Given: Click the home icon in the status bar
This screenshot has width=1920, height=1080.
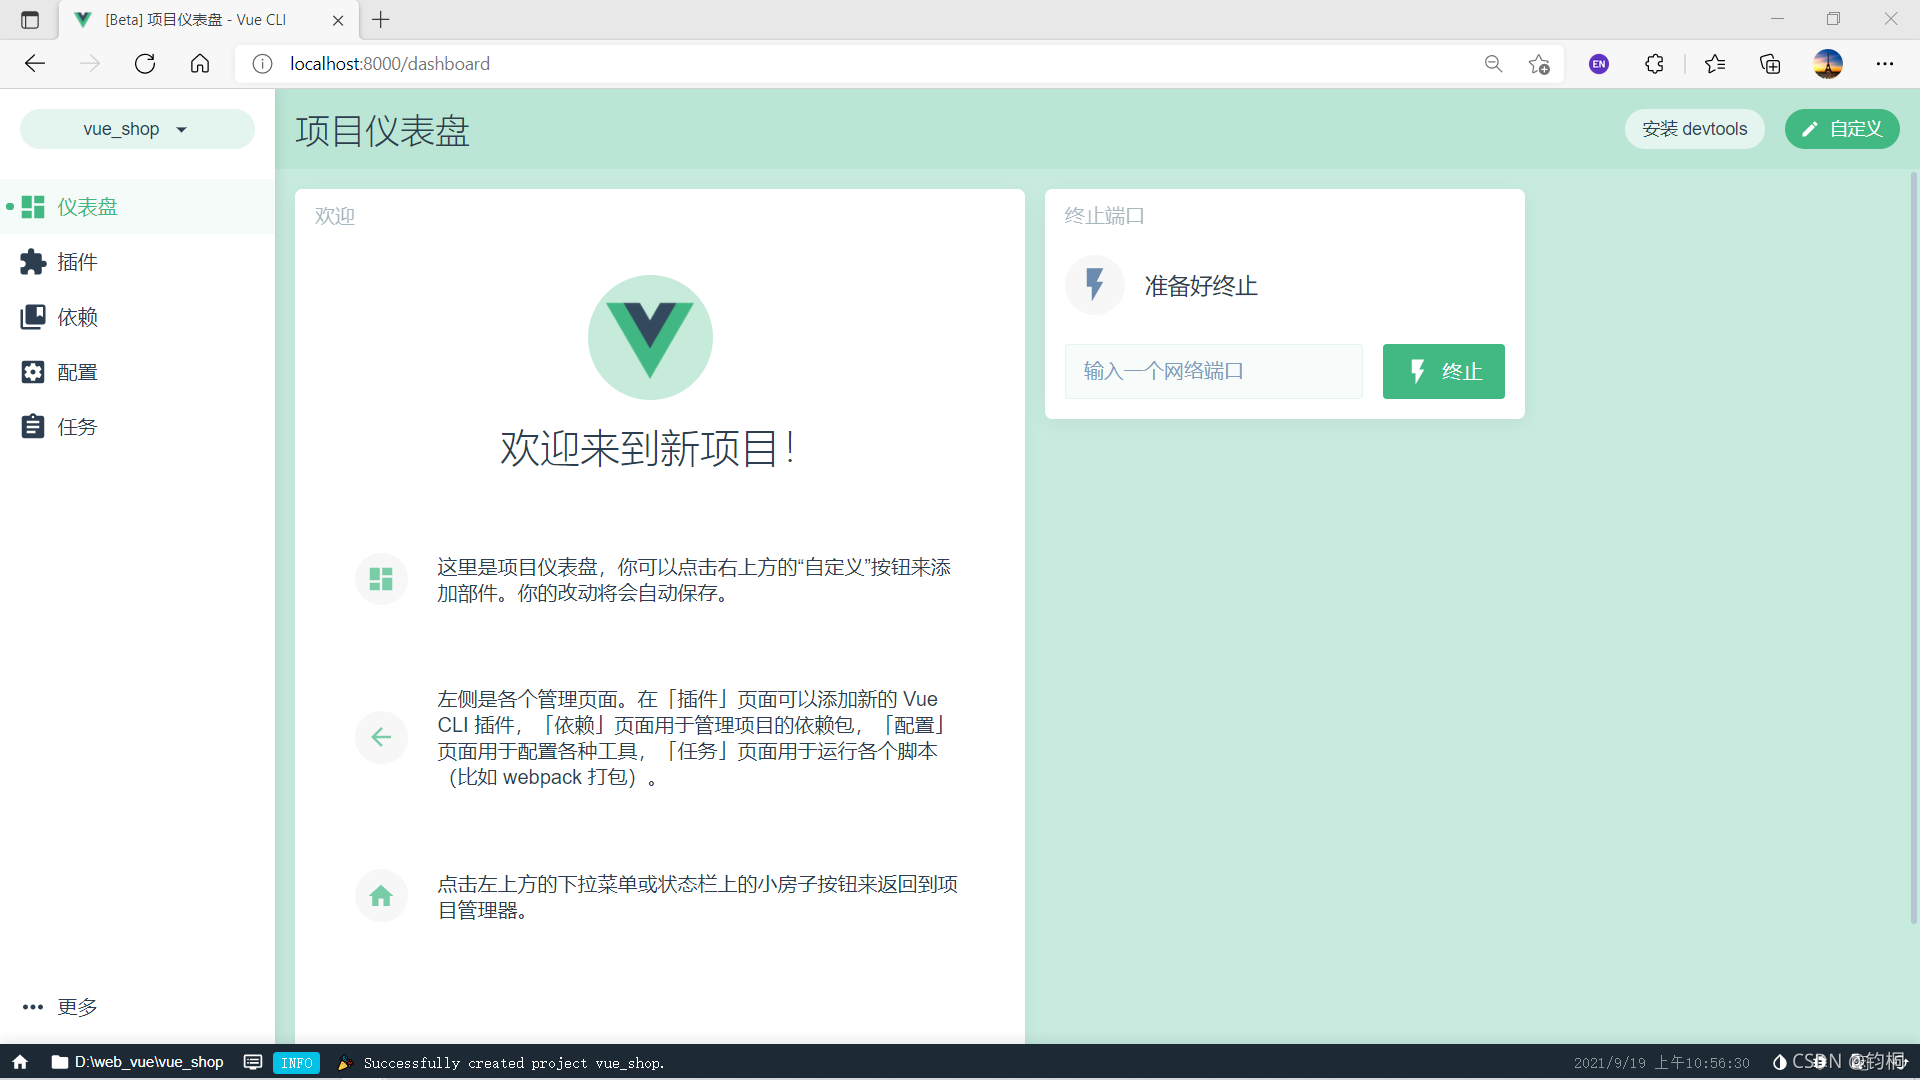Looking at the screenshot, I should [x=19, y=1062].
